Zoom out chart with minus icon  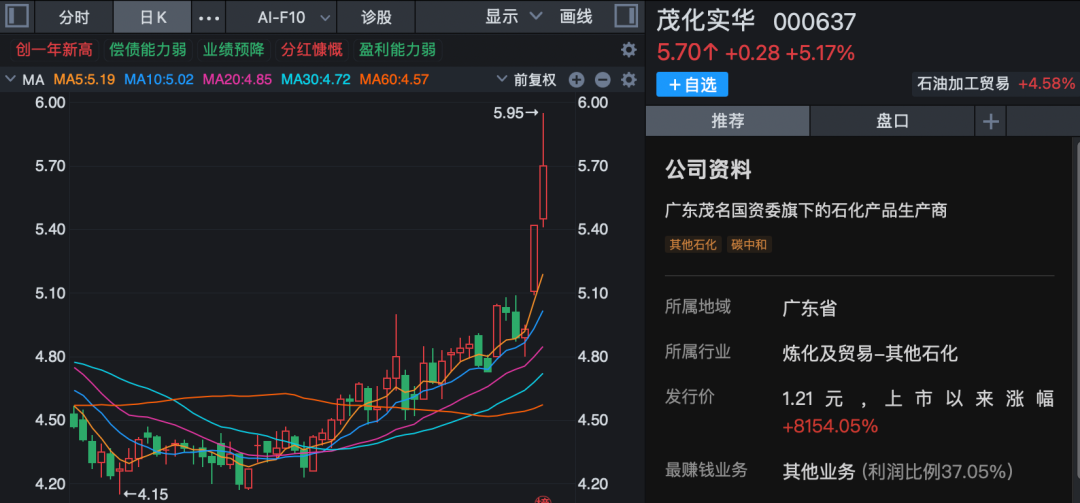(x=602, y=80)
